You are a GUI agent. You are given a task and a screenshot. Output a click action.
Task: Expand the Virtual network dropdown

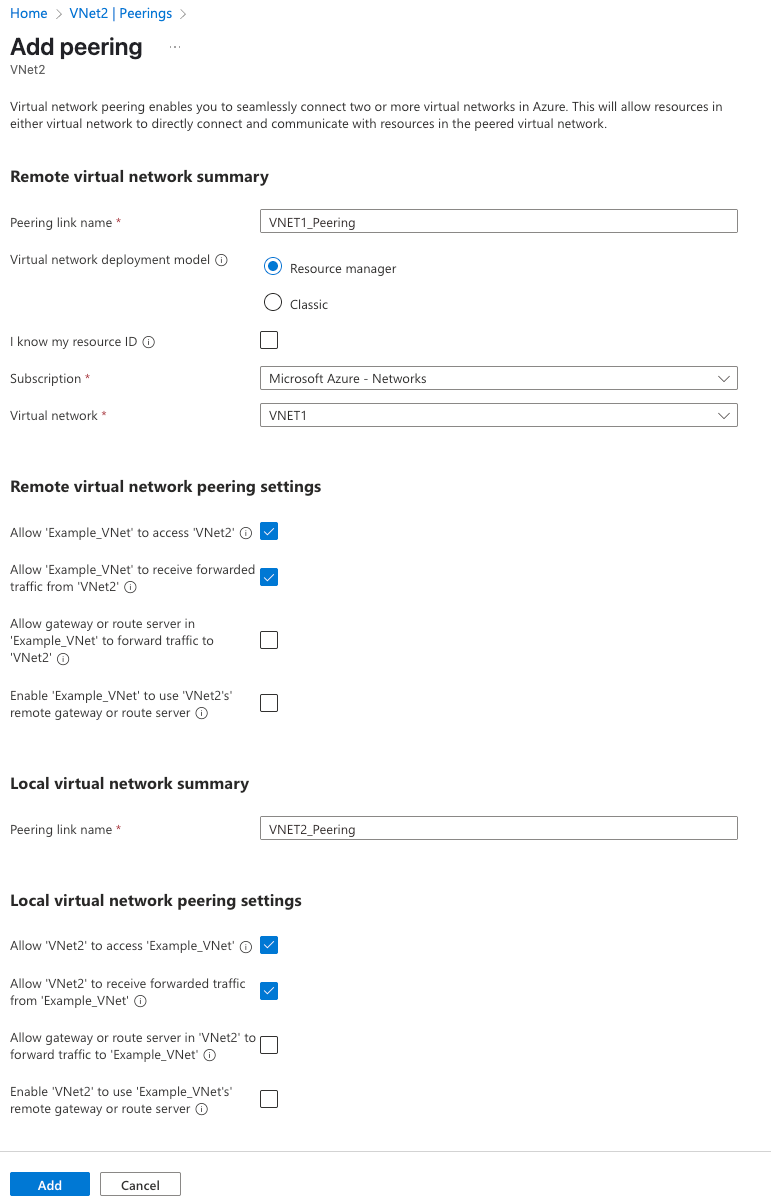498,415
